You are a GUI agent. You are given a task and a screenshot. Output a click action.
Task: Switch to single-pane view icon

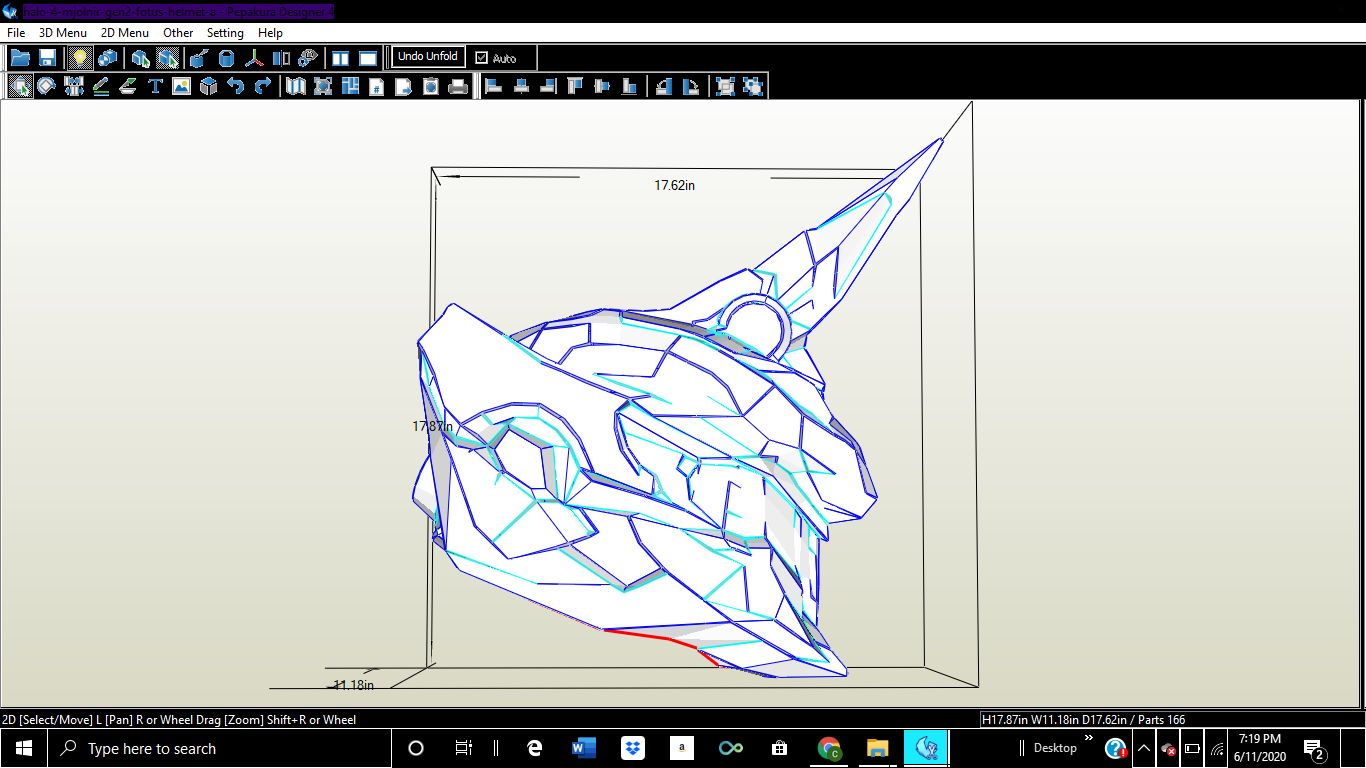[368, 58]
